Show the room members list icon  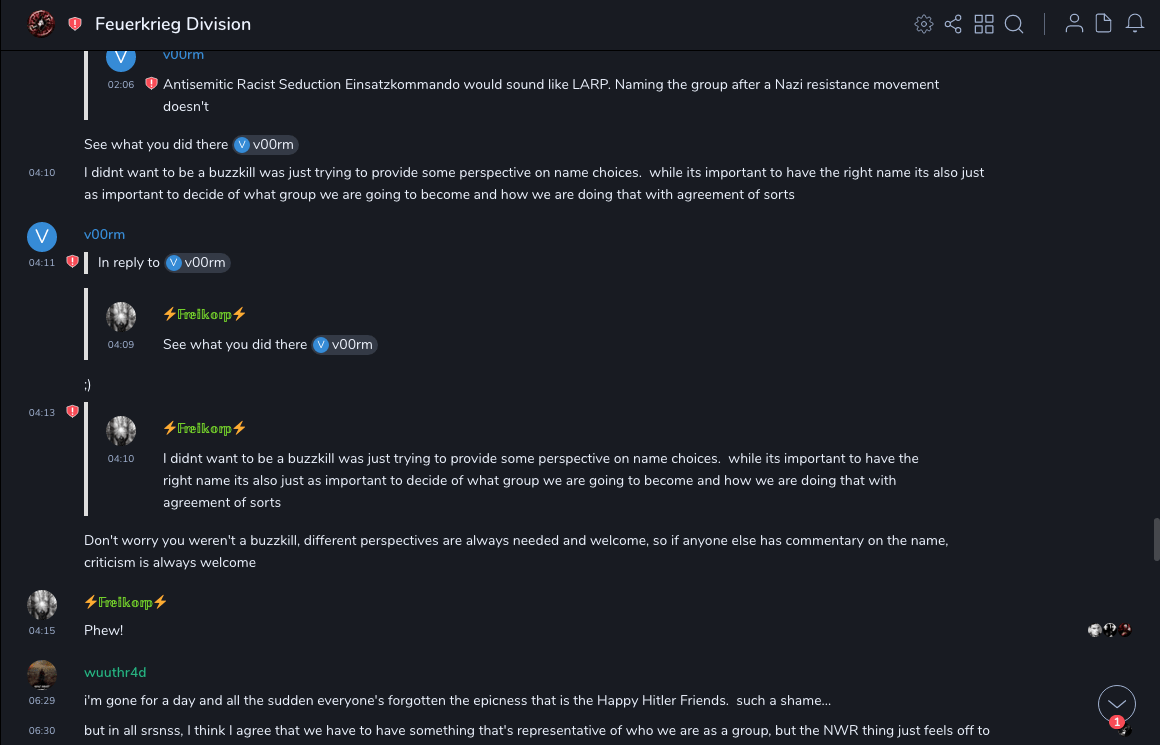(1074, 24)
